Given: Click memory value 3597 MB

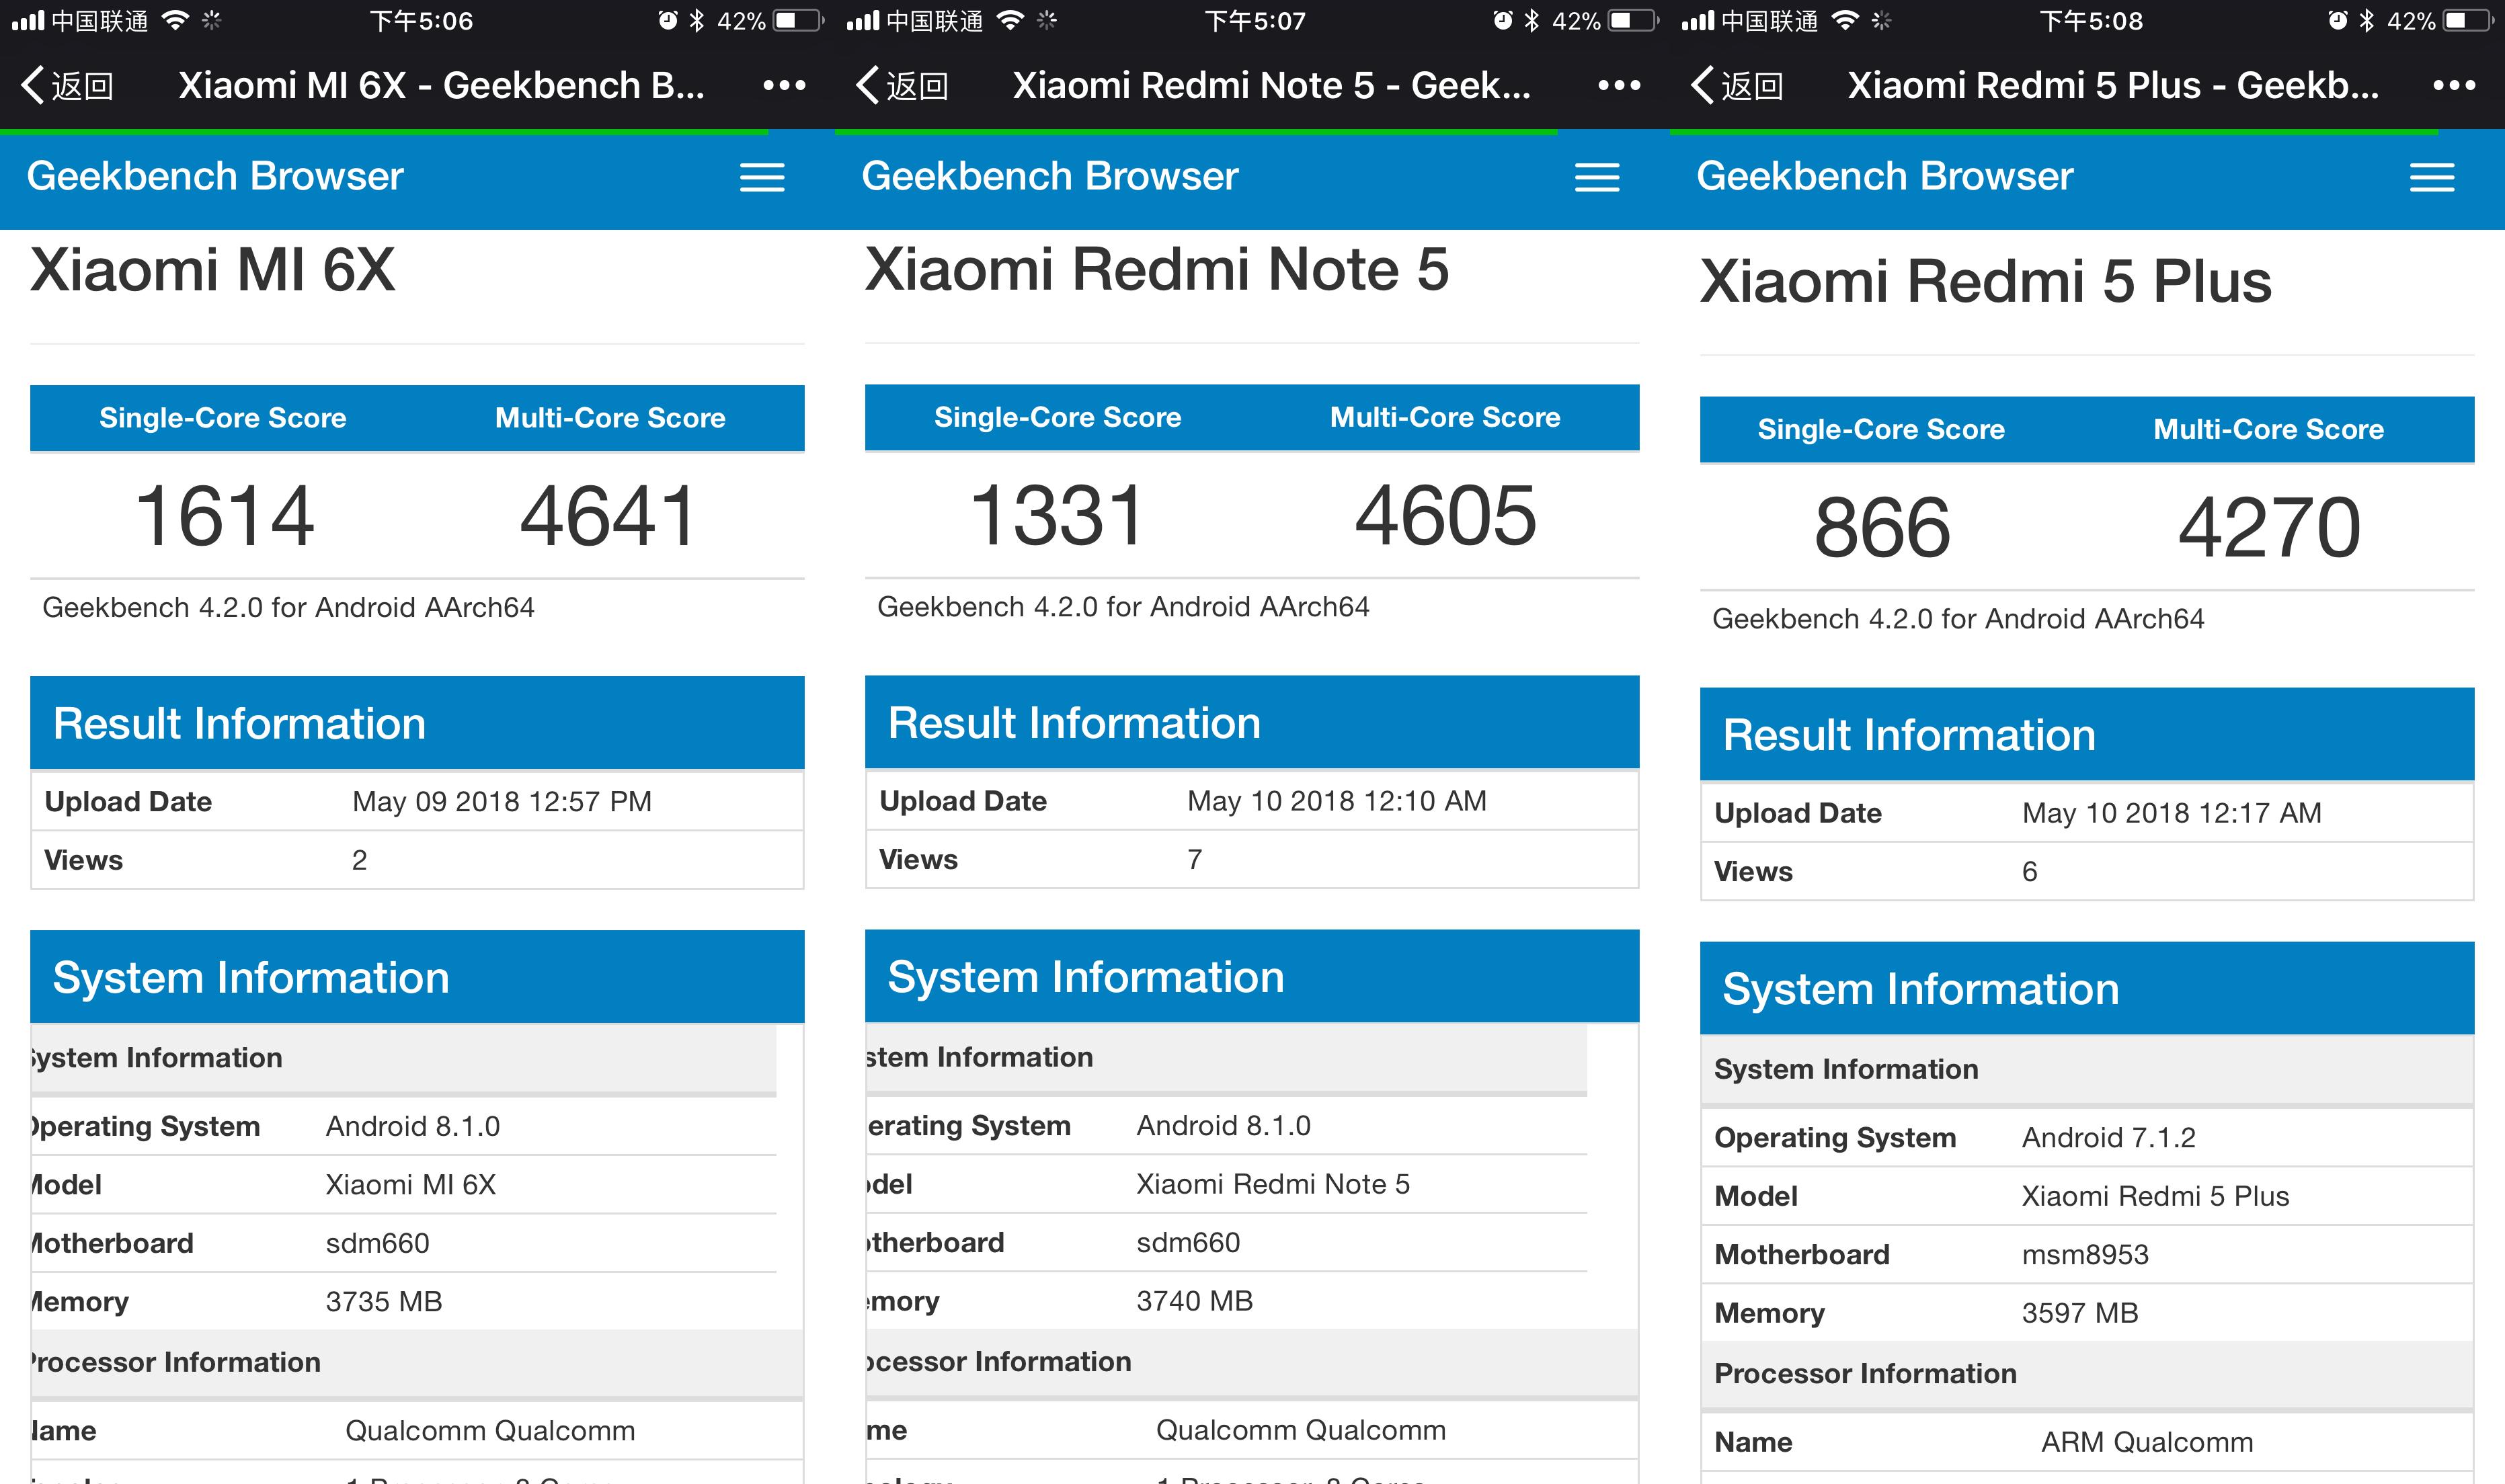Looking at the screenshot, I should [2080, 1313].
